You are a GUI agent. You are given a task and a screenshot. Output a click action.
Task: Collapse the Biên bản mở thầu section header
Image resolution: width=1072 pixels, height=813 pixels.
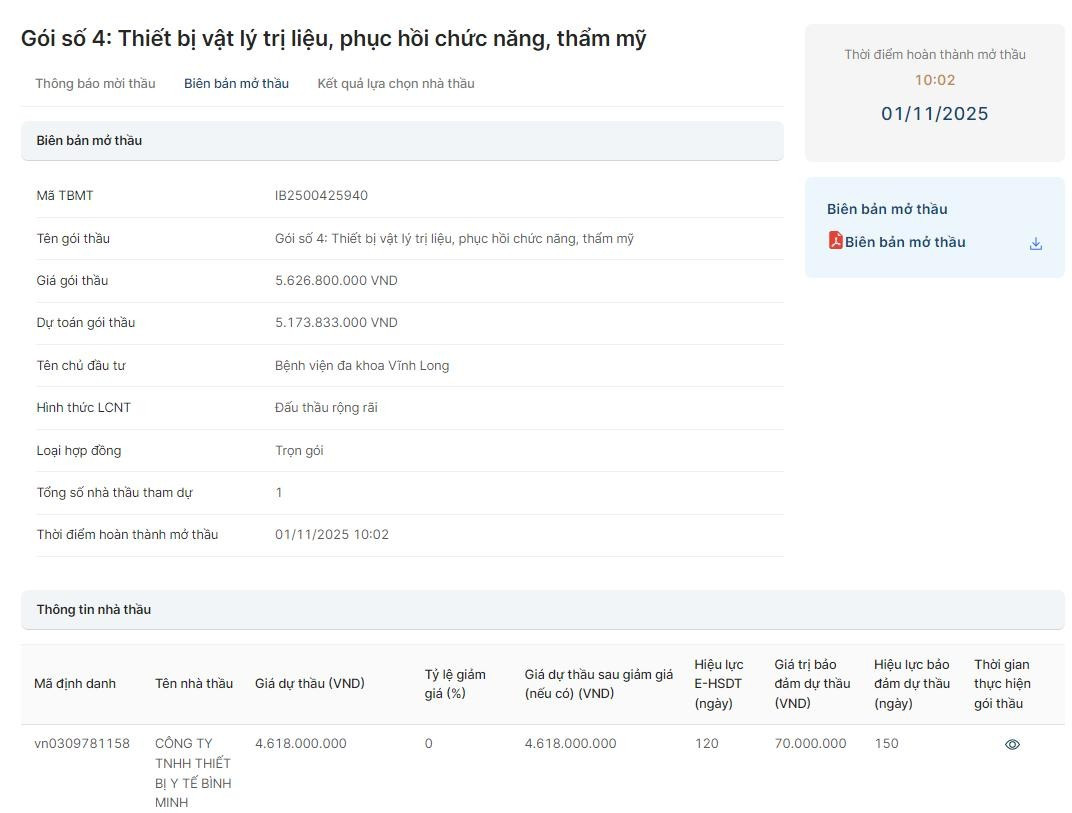point(401,141)
